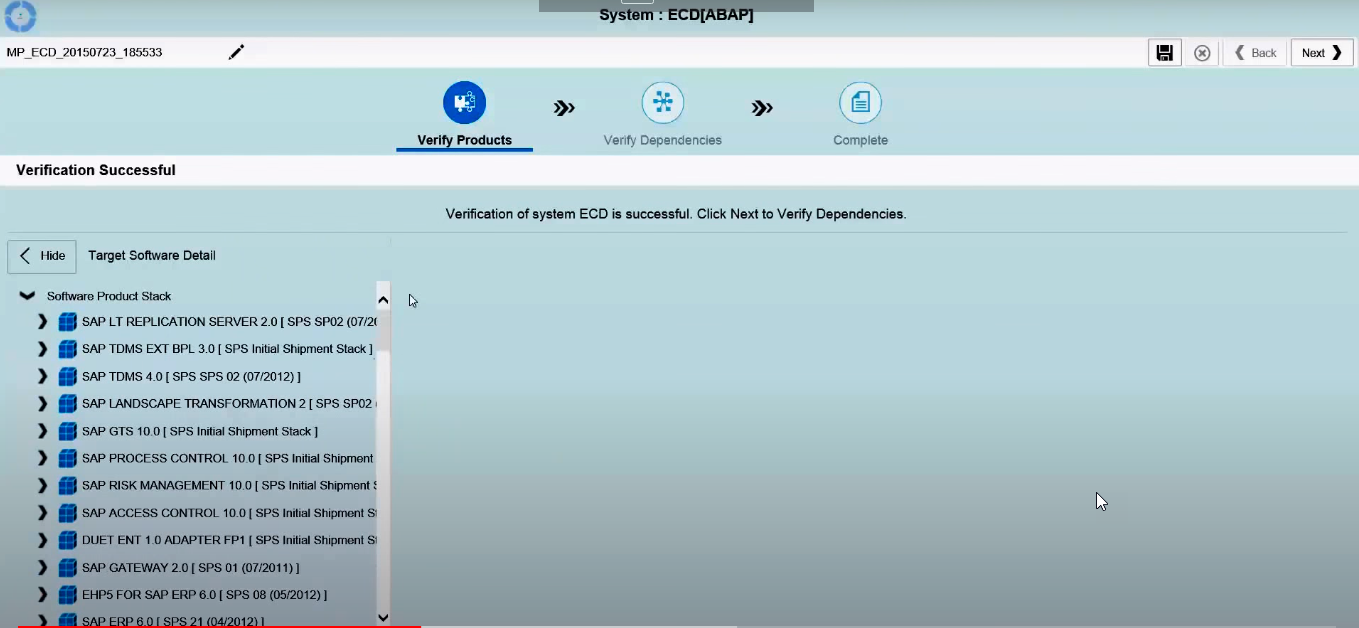Expand SAP GATEWAY 2.0 node
The image size is (1359, 628).
[42, 568]
